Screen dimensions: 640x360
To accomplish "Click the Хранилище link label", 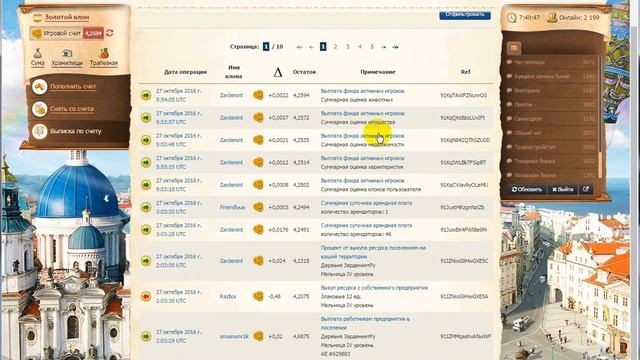I will [x=67, y=63].
